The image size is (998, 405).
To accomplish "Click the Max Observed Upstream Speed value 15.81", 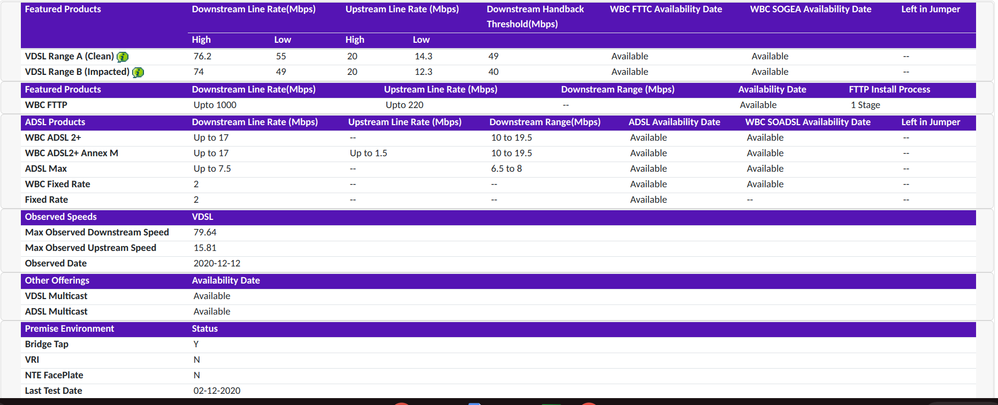I will tap(204, 247).
